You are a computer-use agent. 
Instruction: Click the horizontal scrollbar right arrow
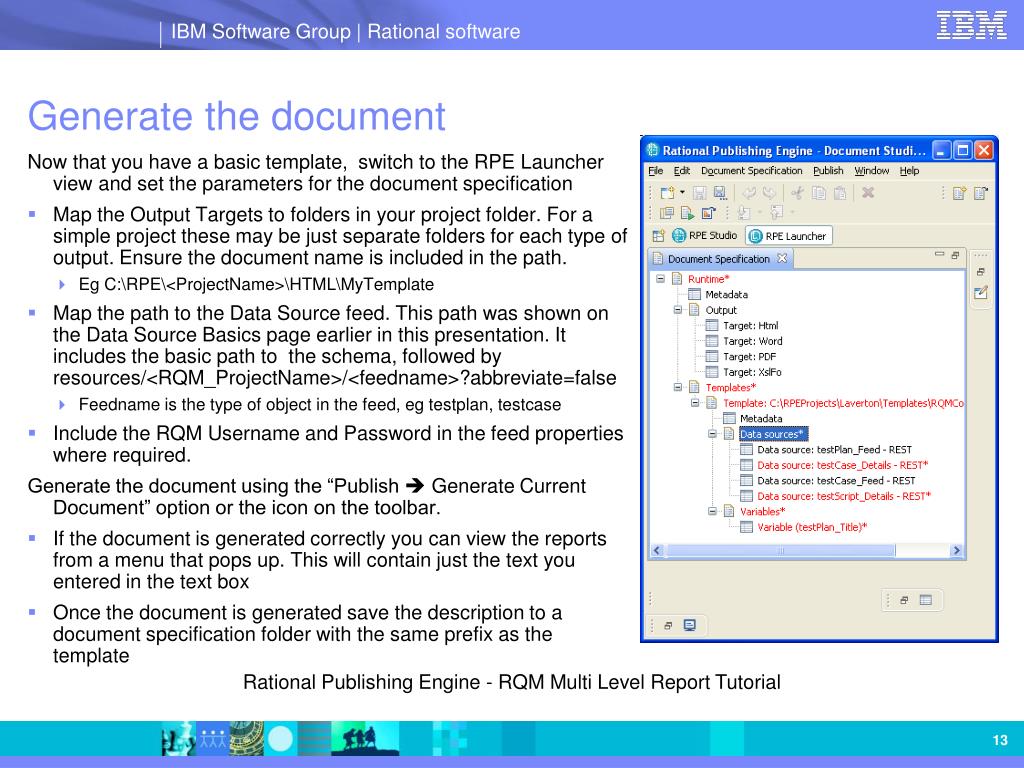coord(957,551)
